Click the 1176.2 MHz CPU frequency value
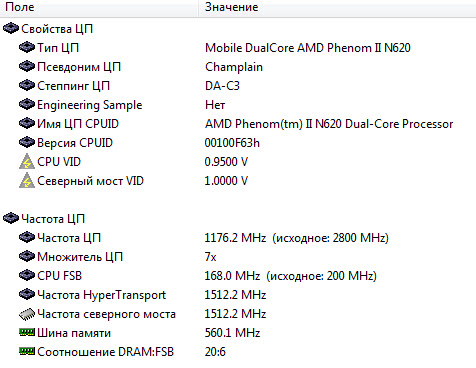476x368 pixels. tap(235, 238)
